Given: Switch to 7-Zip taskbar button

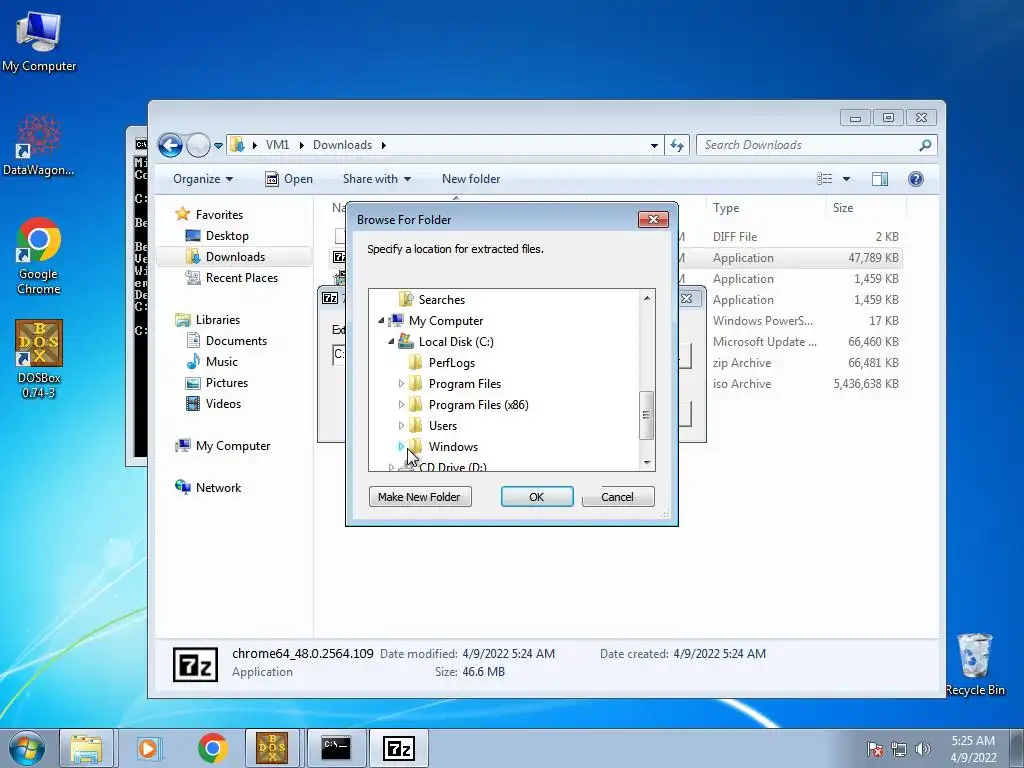Looking at the screenshot, I should point(398,748).
